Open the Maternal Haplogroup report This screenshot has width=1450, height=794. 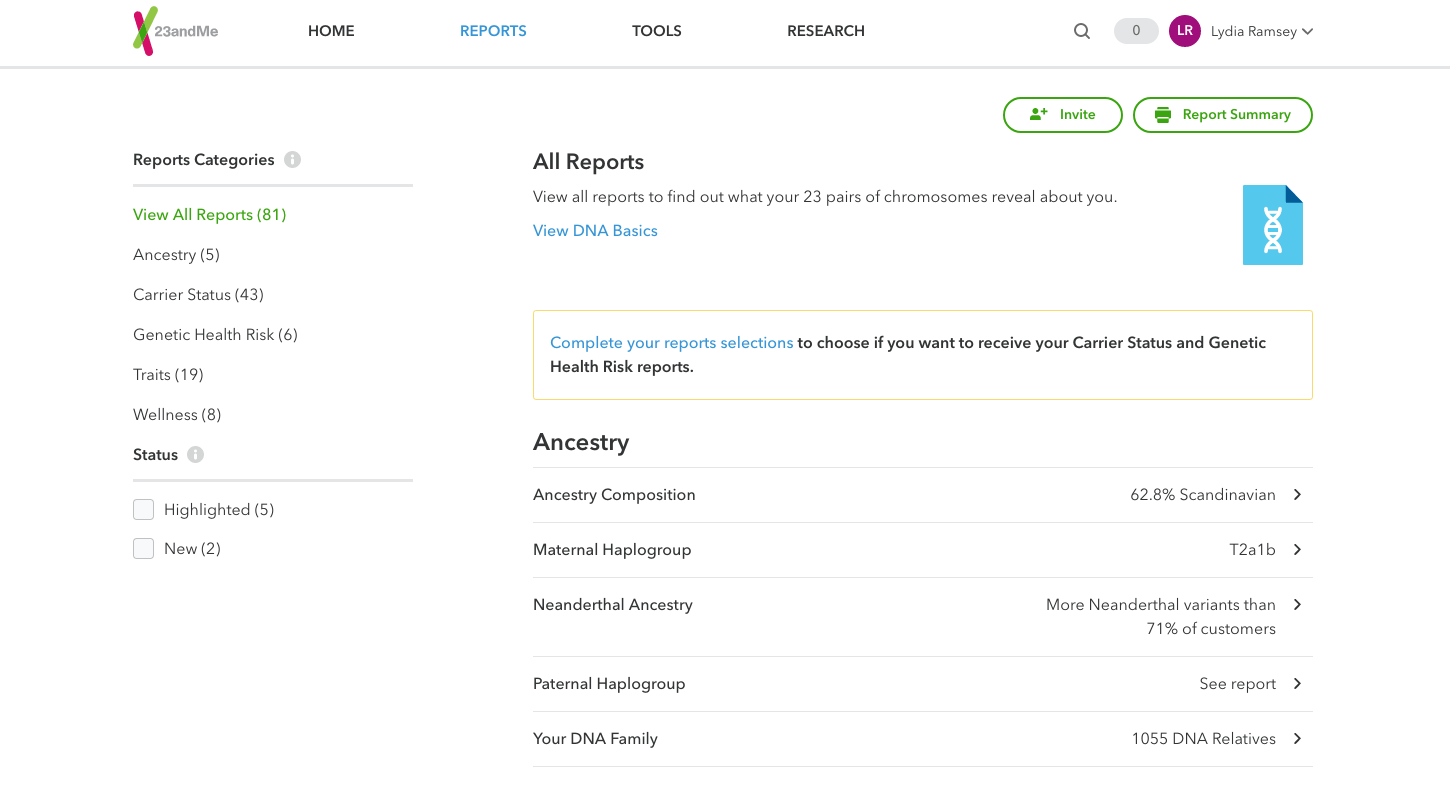pos(923,550)
